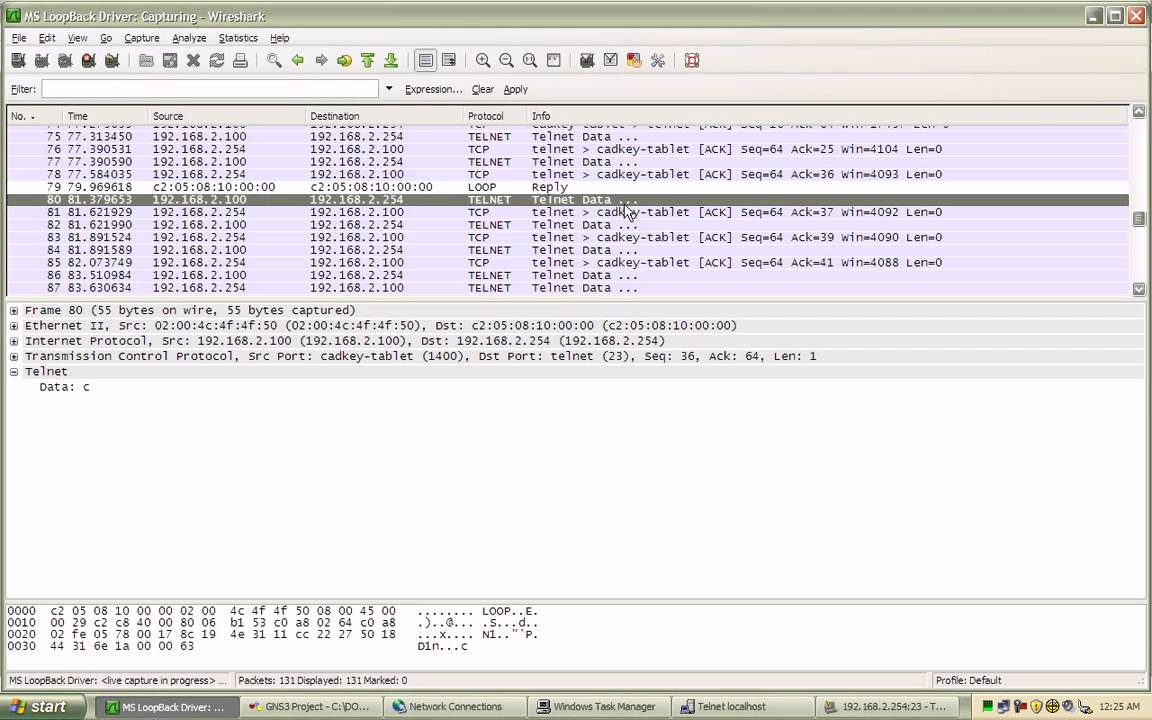Go forward in packet history

pyautogui.click(x=321, y=61)
